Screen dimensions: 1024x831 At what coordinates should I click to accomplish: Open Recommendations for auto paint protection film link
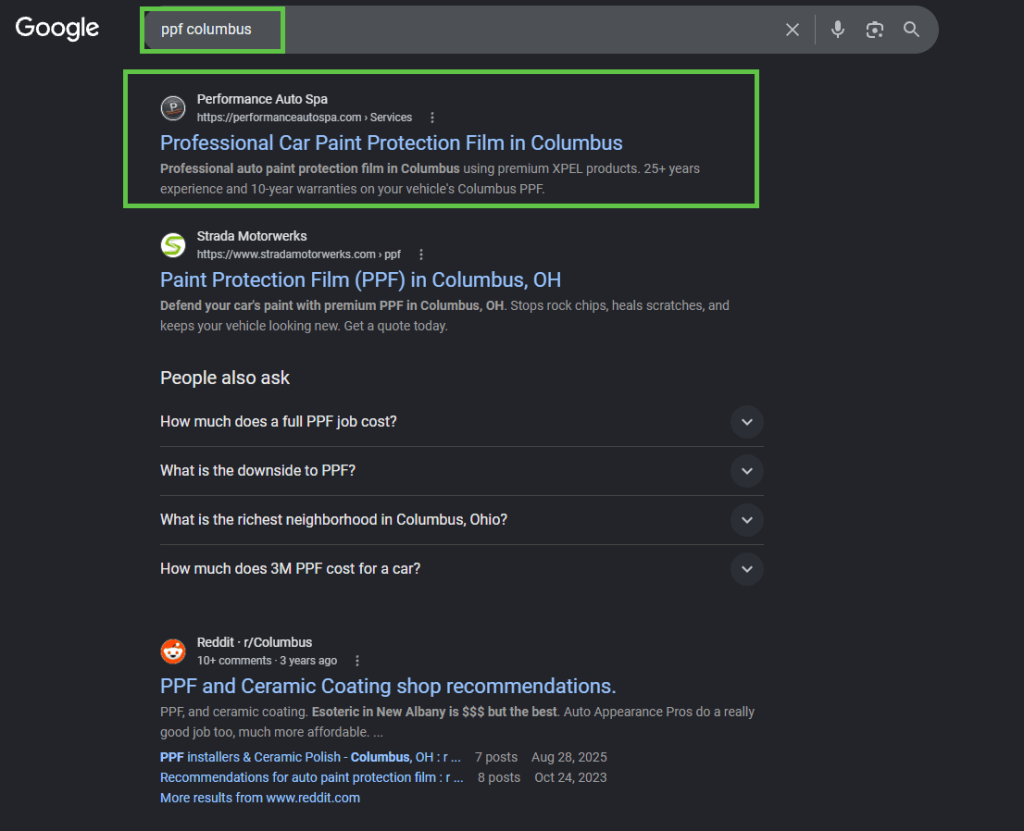click(312, 777)
